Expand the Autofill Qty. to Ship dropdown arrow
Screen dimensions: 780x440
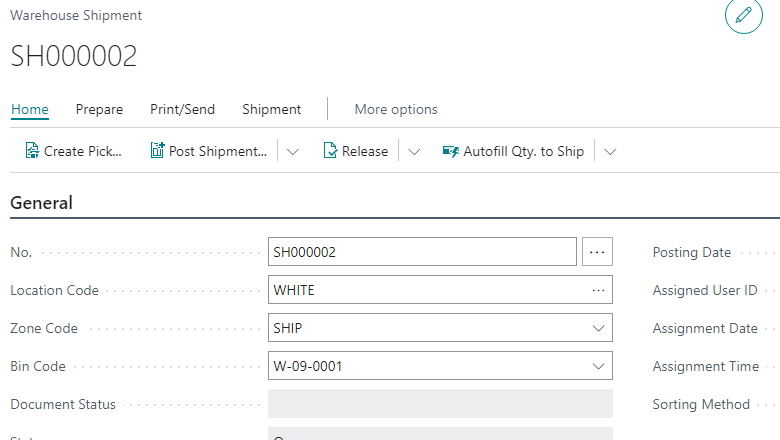point(610,152)
